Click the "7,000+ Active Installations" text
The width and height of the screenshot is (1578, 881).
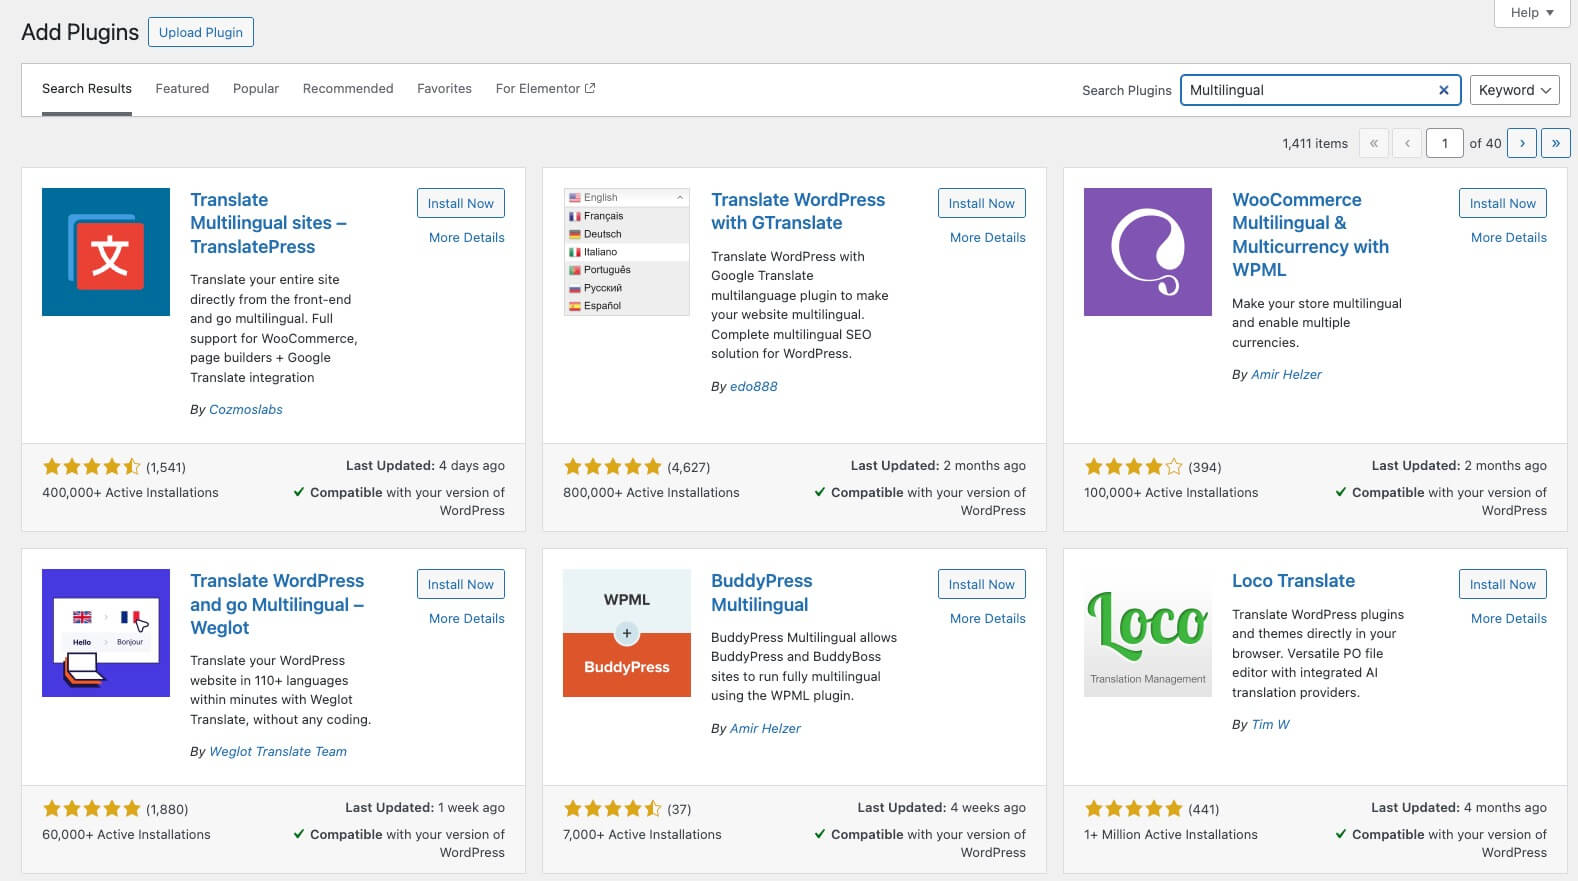coord(642,835)
